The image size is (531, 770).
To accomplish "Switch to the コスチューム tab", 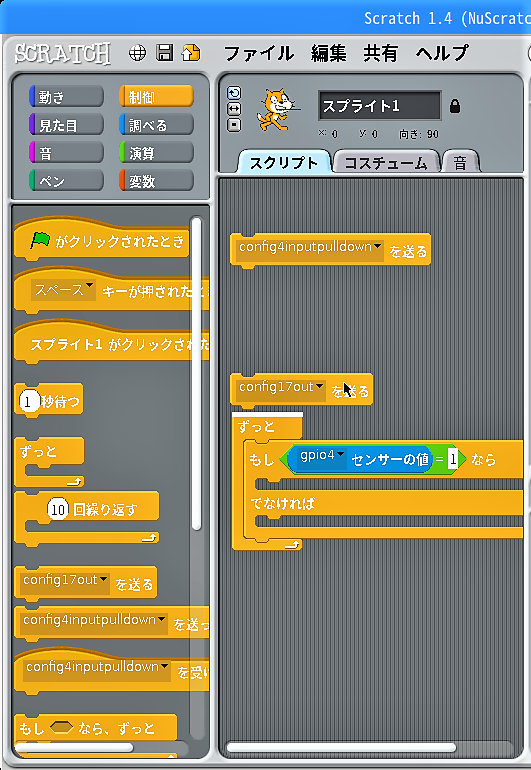I will pos(386,163).
